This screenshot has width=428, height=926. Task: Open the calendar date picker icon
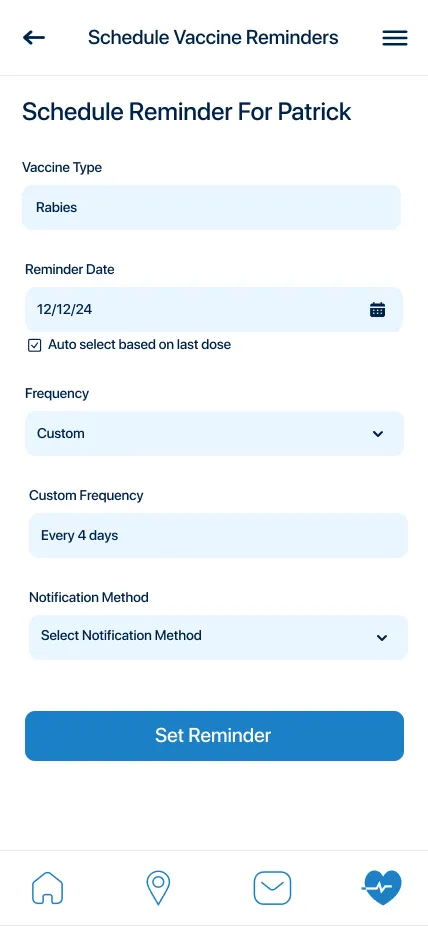tap(377, 309)
